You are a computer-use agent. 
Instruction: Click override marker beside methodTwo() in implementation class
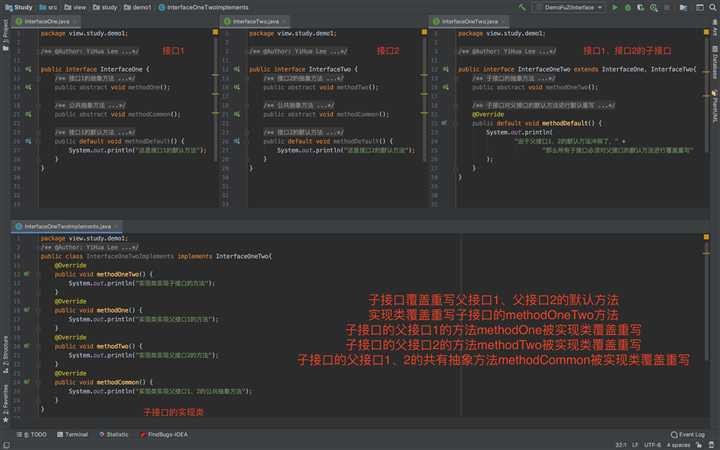(x=27, y=346)
